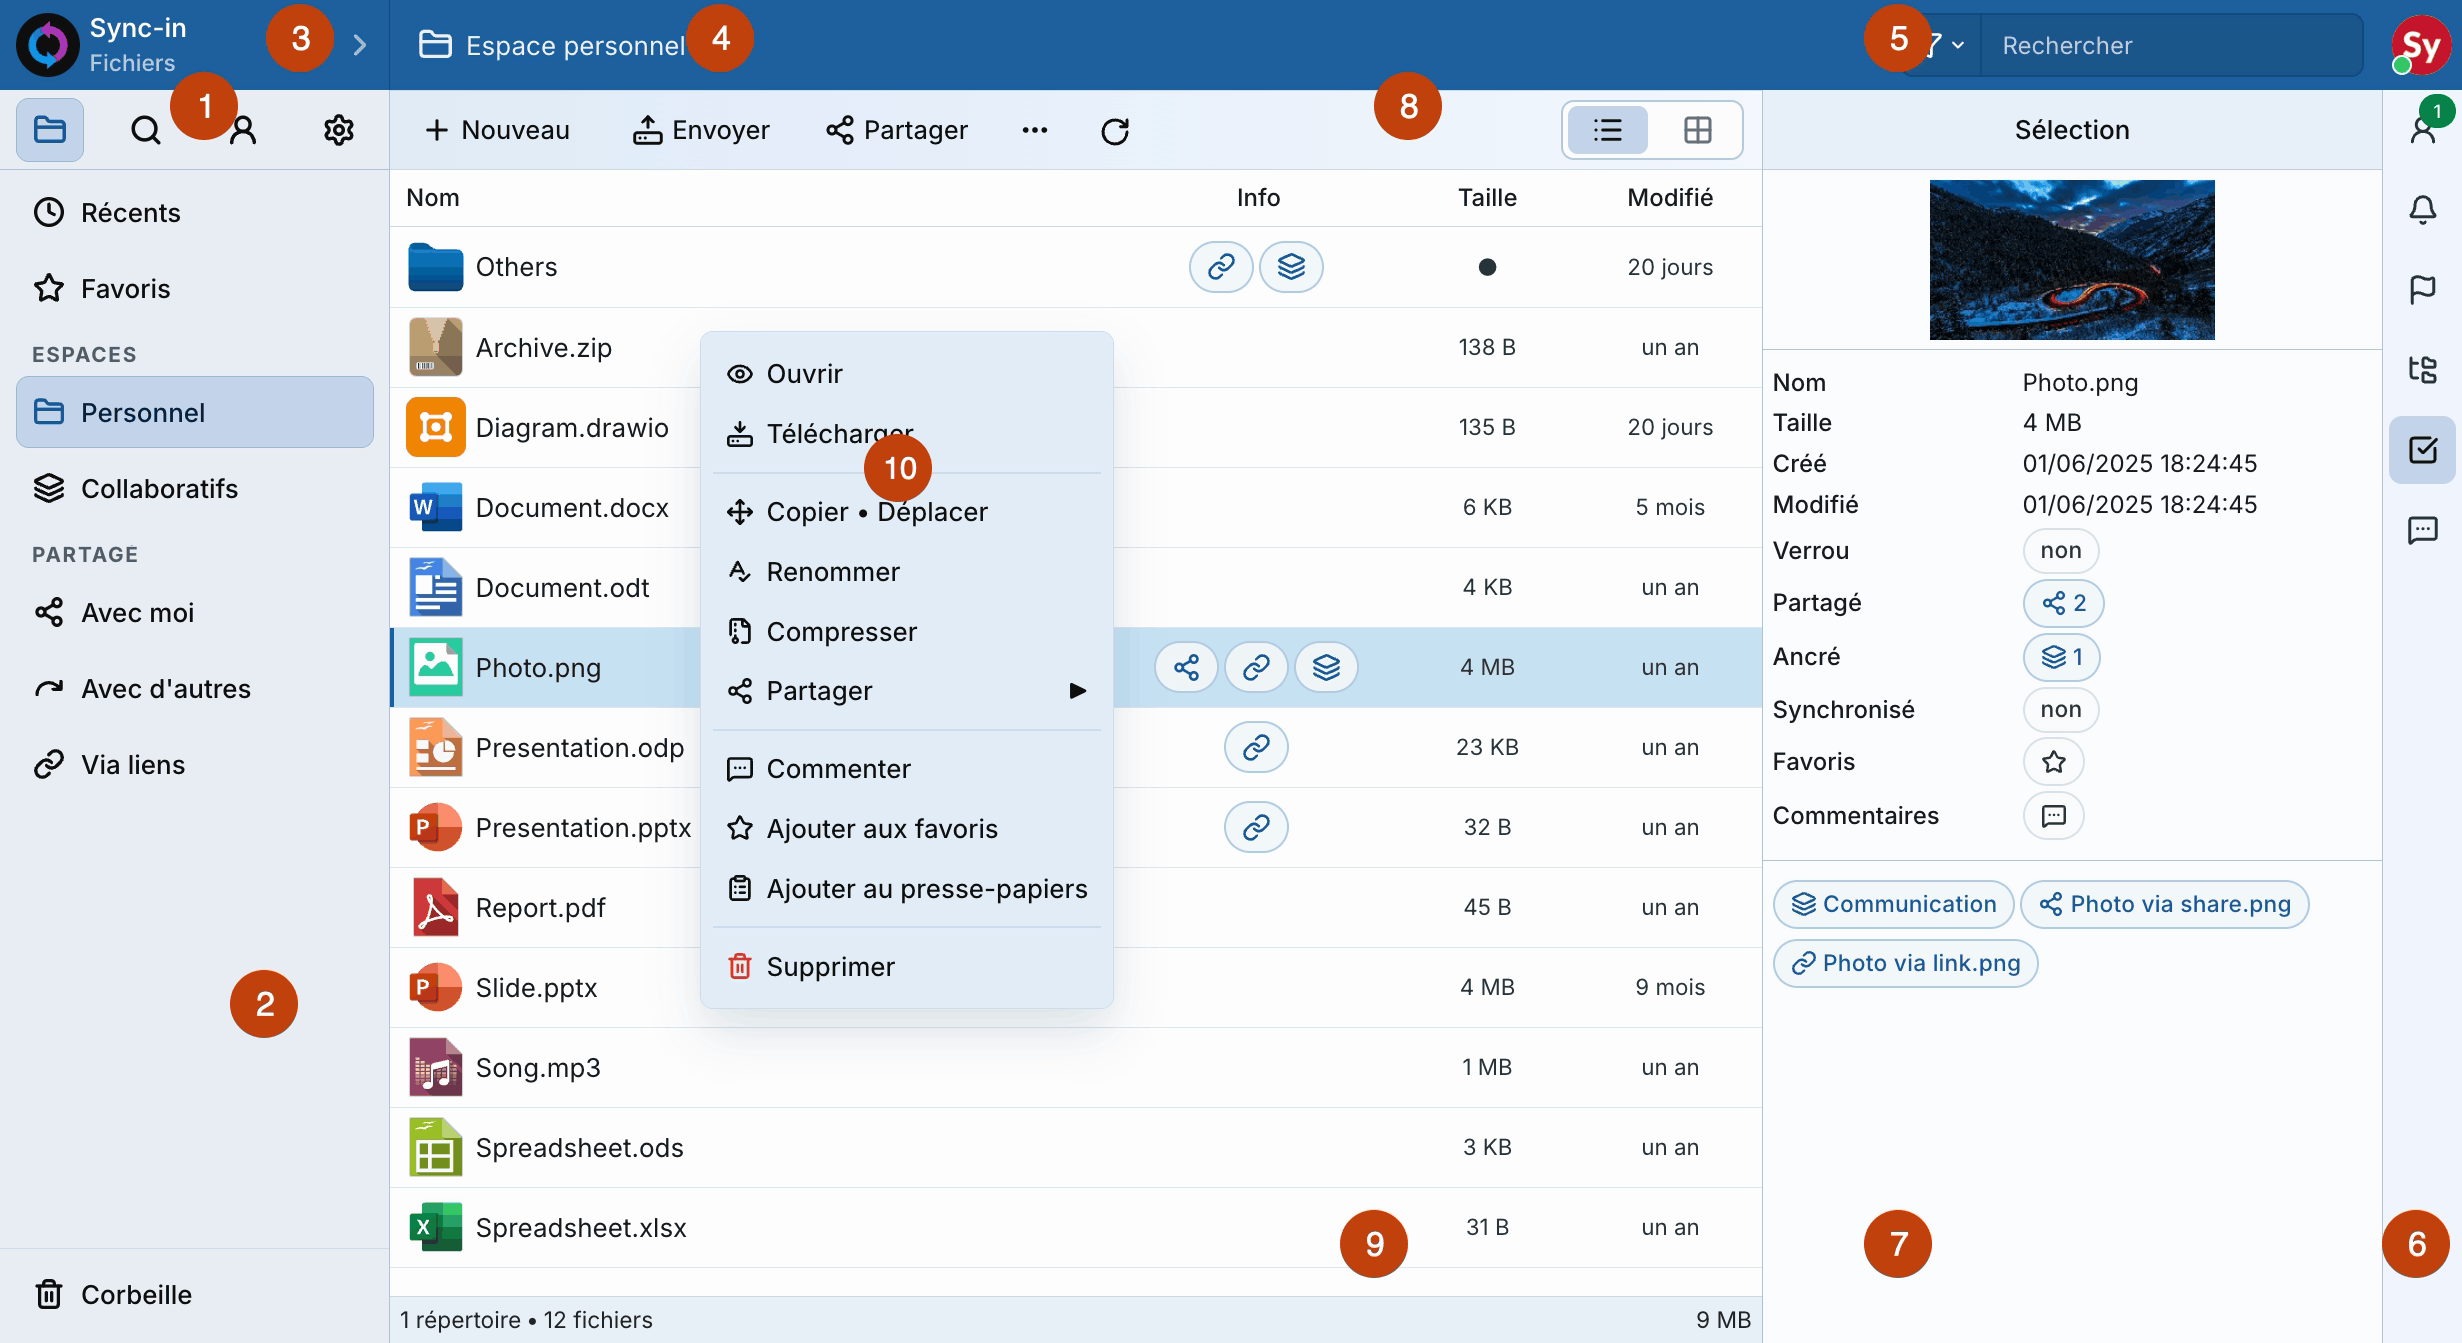Open the Nouveau menu
The width and height of the screenshot is (2462, 1343).
tap(497, 130)
